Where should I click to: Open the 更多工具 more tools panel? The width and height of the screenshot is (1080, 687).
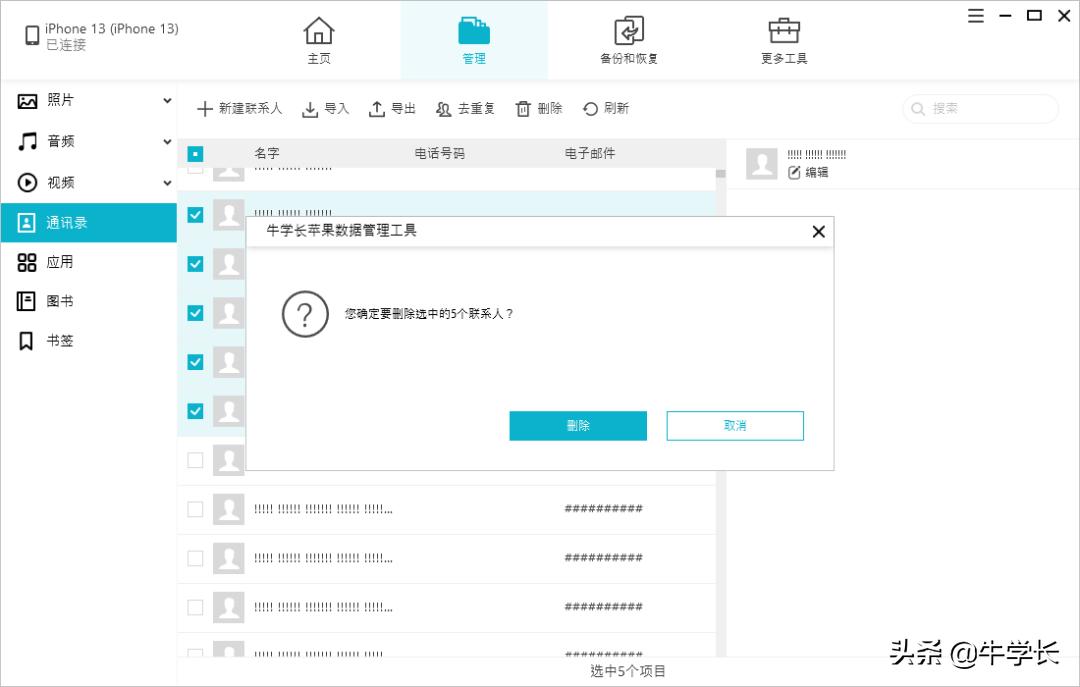[783, 40]
